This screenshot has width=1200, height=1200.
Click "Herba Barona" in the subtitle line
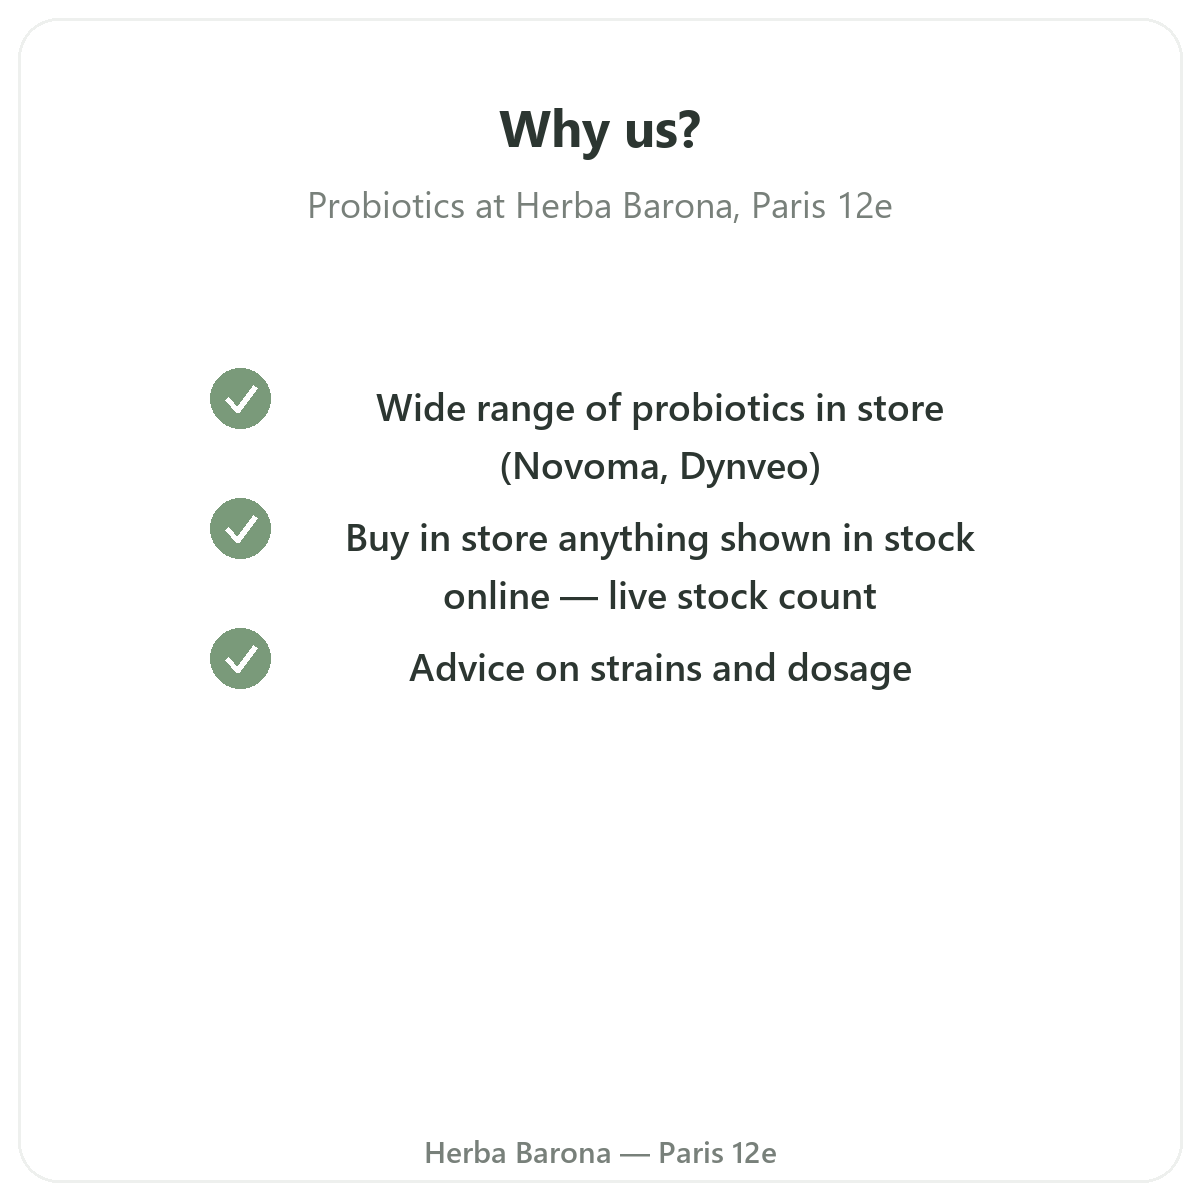tap(627, 206)
